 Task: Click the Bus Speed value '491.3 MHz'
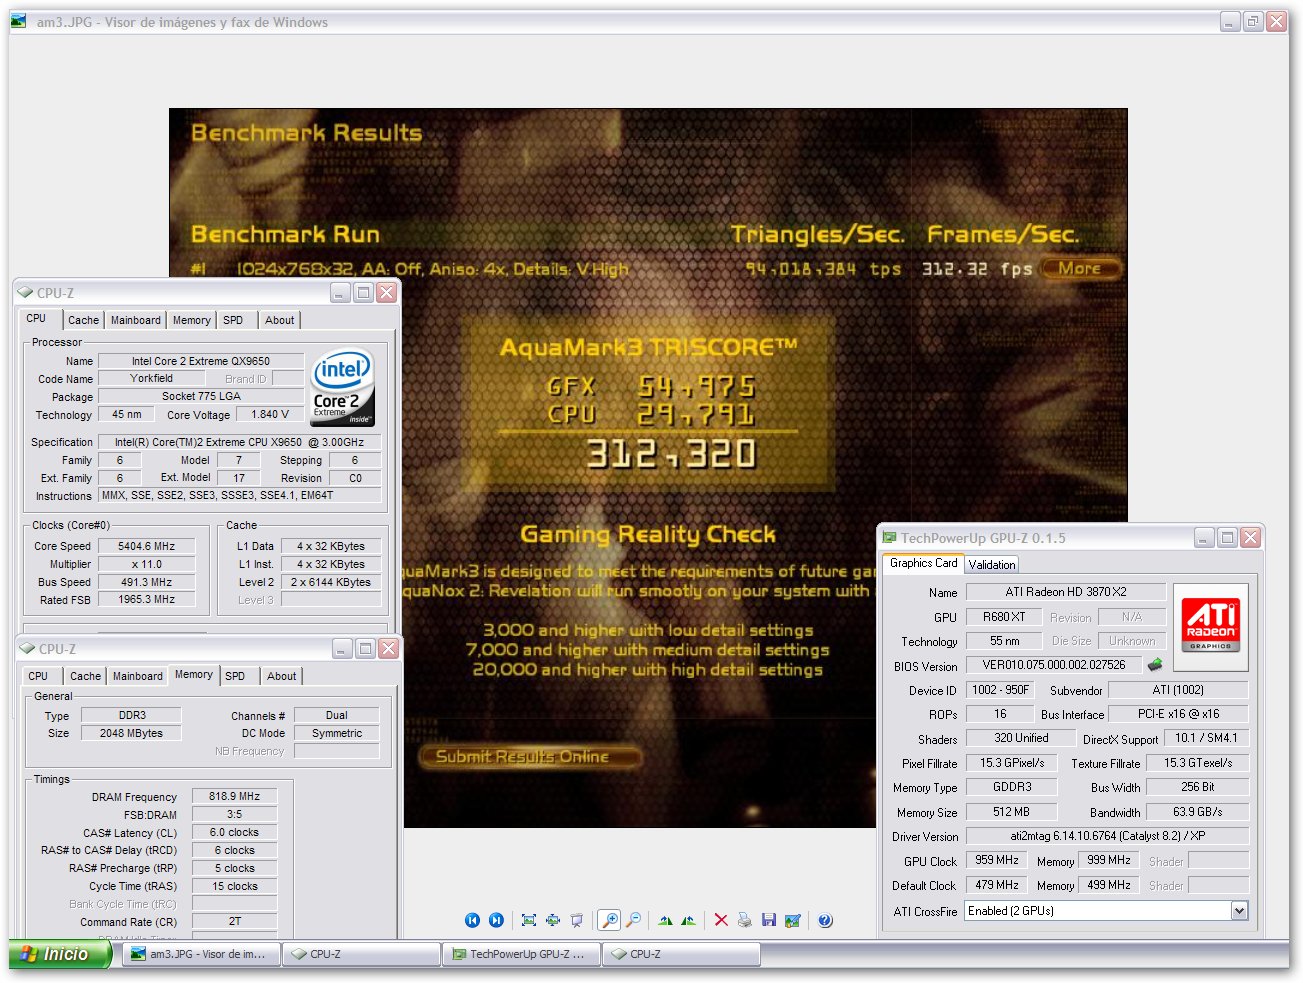click(x=146, y=582)
